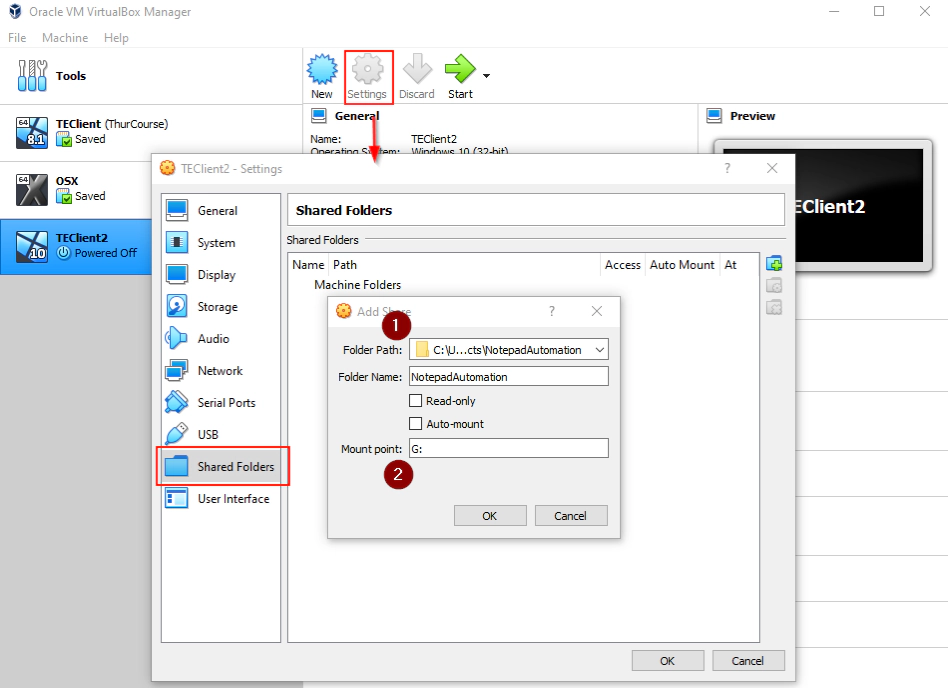The height and width of the screenshot is (688, 948).
Task: Click the Mount point input field
Action: [508, 449]
